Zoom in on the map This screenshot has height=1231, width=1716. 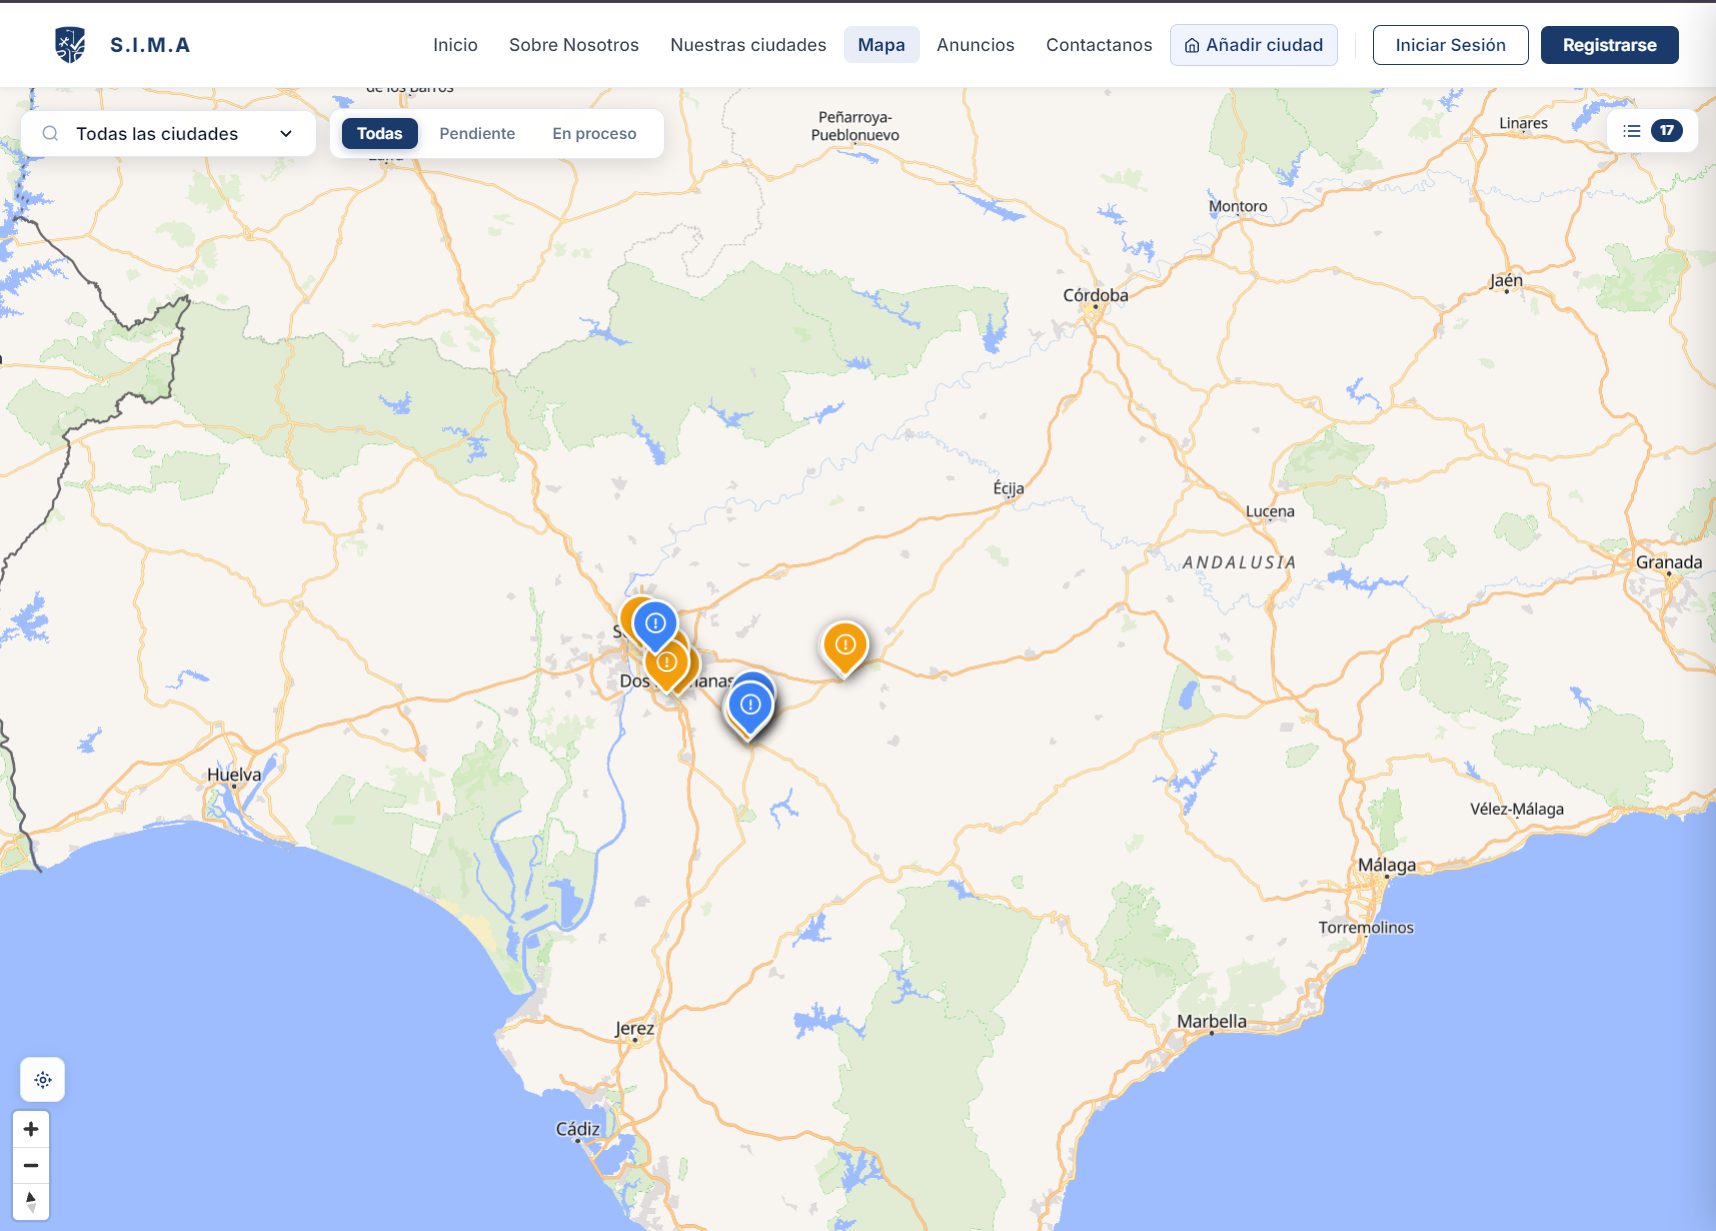[x=31, y=1129]
